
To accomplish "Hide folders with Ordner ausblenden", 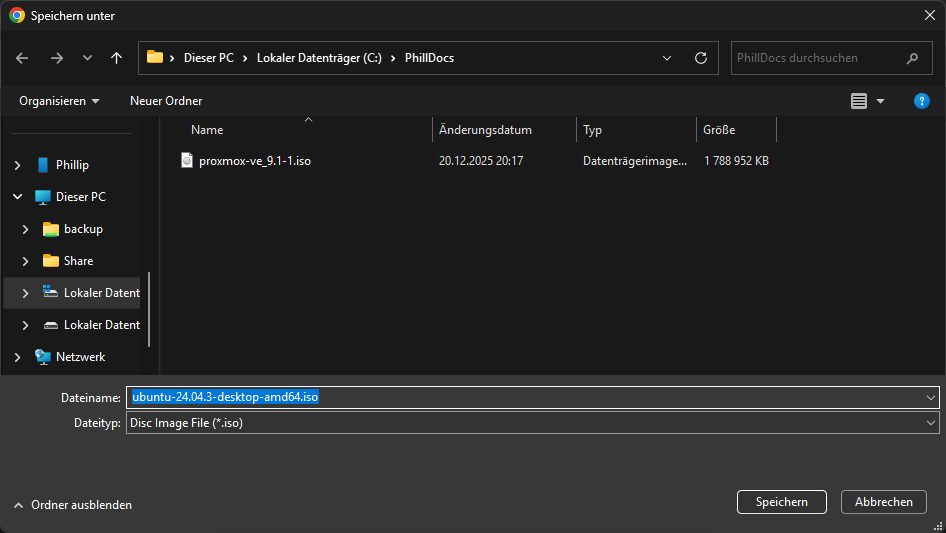I will click(x=72, y=505).
